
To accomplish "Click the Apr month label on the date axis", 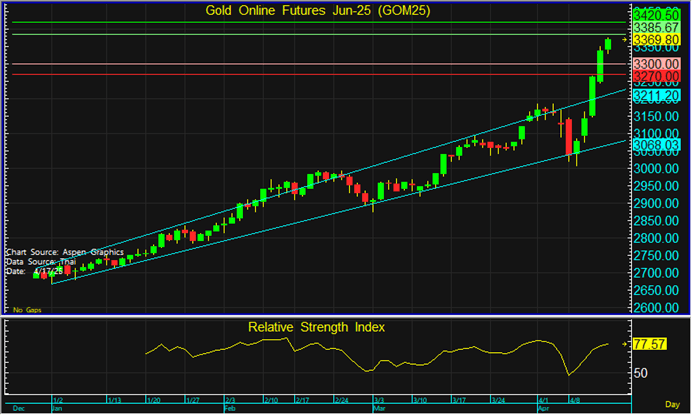I will (544, 409).
